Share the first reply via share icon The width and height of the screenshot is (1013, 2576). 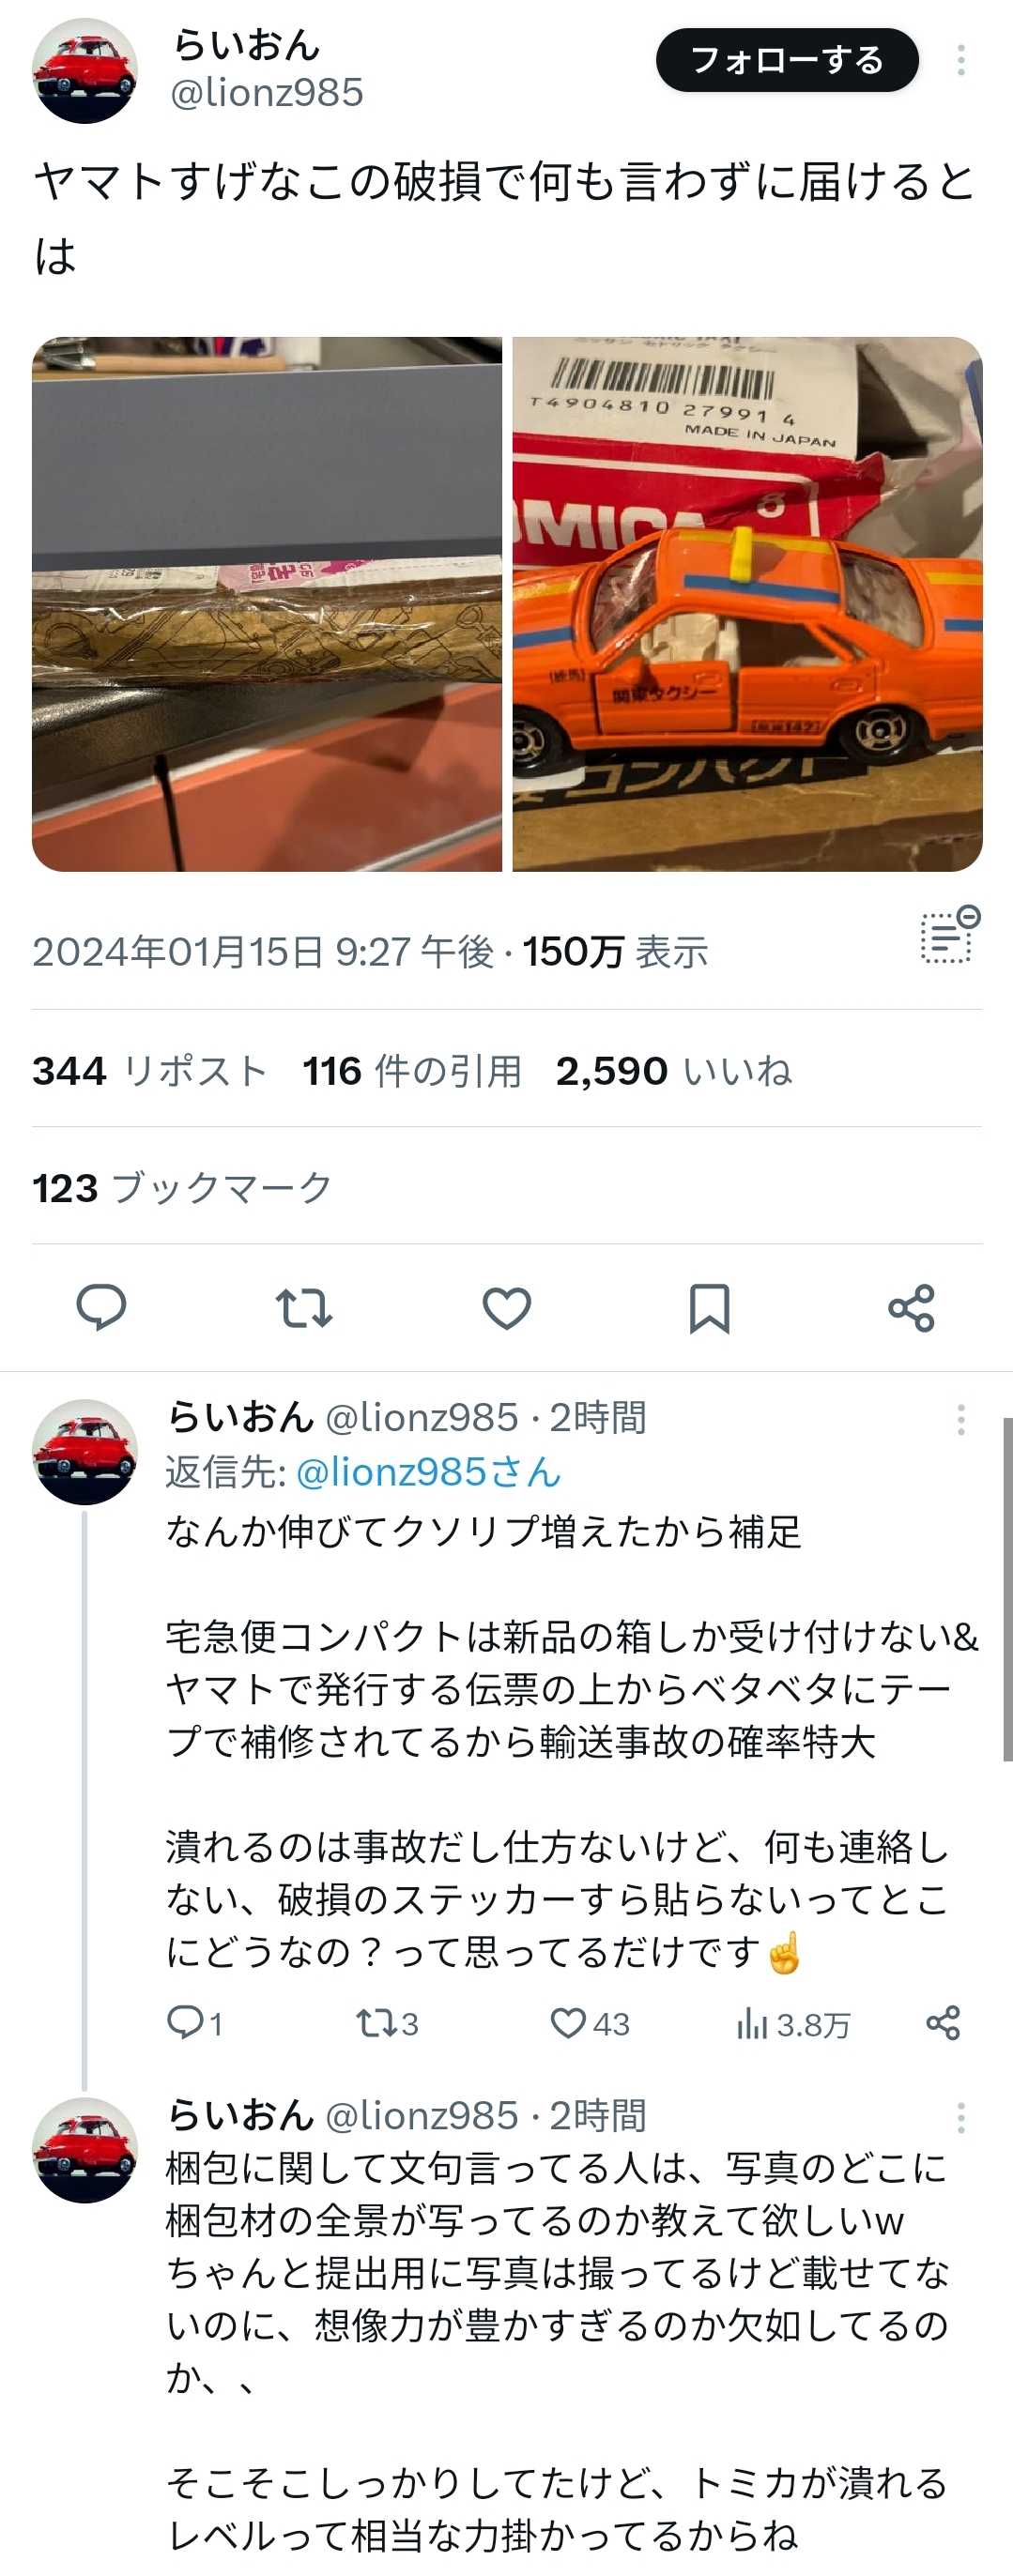pos(943,2023)
